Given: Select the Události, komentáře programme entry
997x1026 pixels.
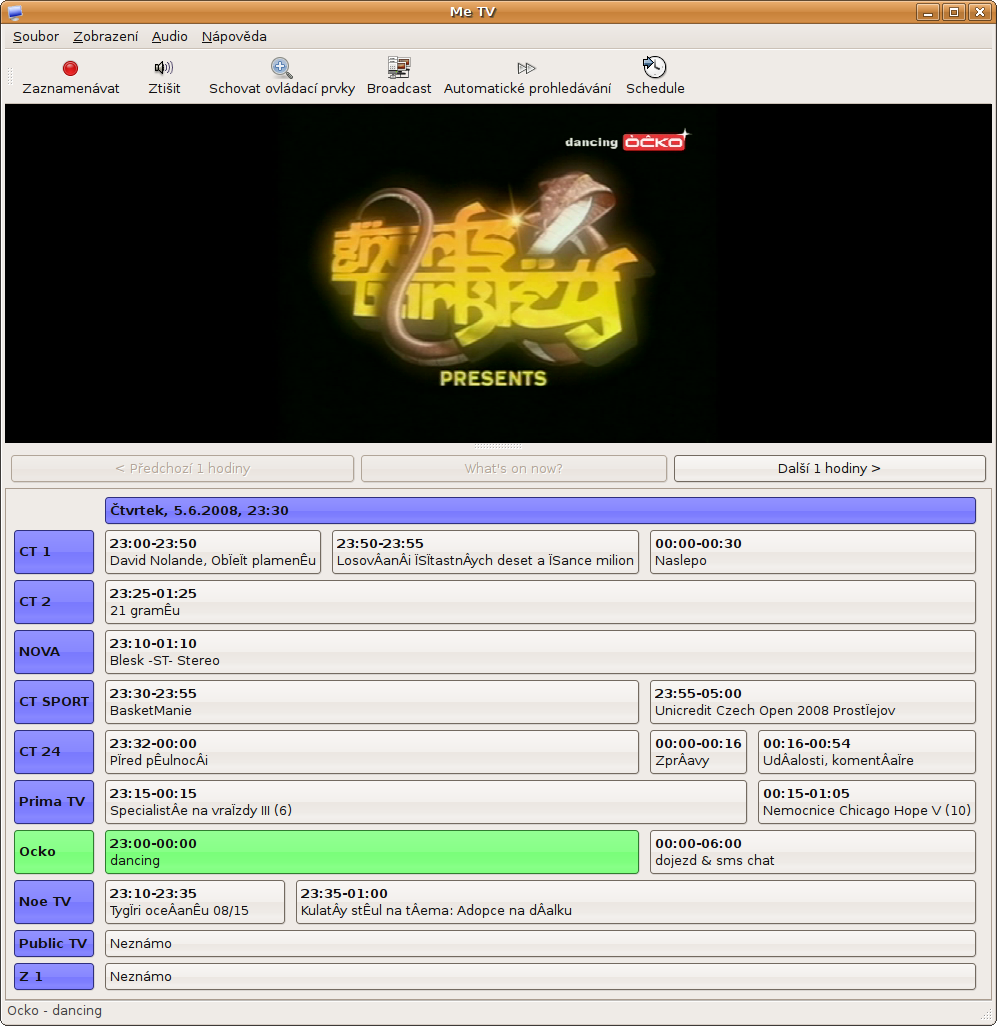Looking at the screenshot, I should point(867,752).
